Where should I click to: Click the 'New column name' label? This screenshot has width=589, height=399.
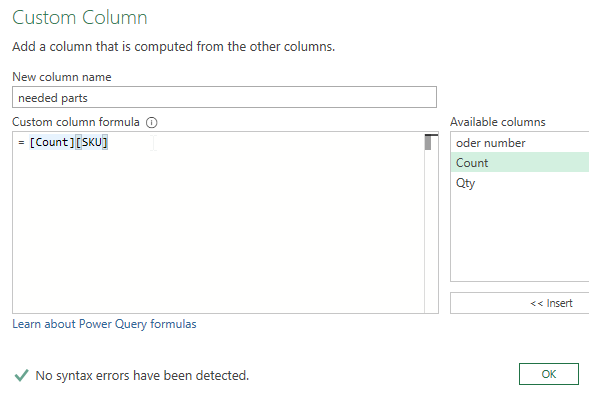[62, 77]
